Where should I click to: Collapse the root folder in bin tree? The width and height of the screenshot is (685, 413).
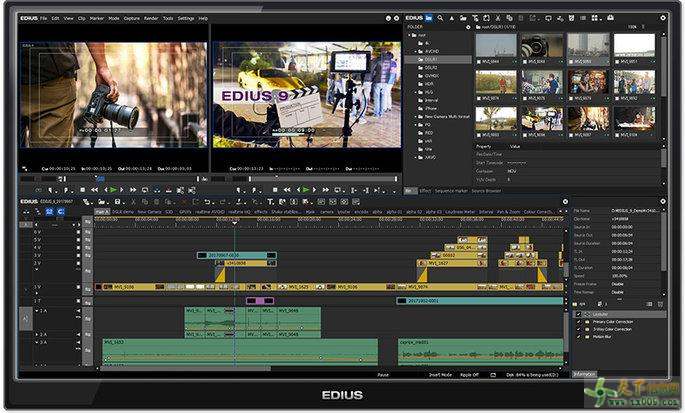[x=410, y=35]
